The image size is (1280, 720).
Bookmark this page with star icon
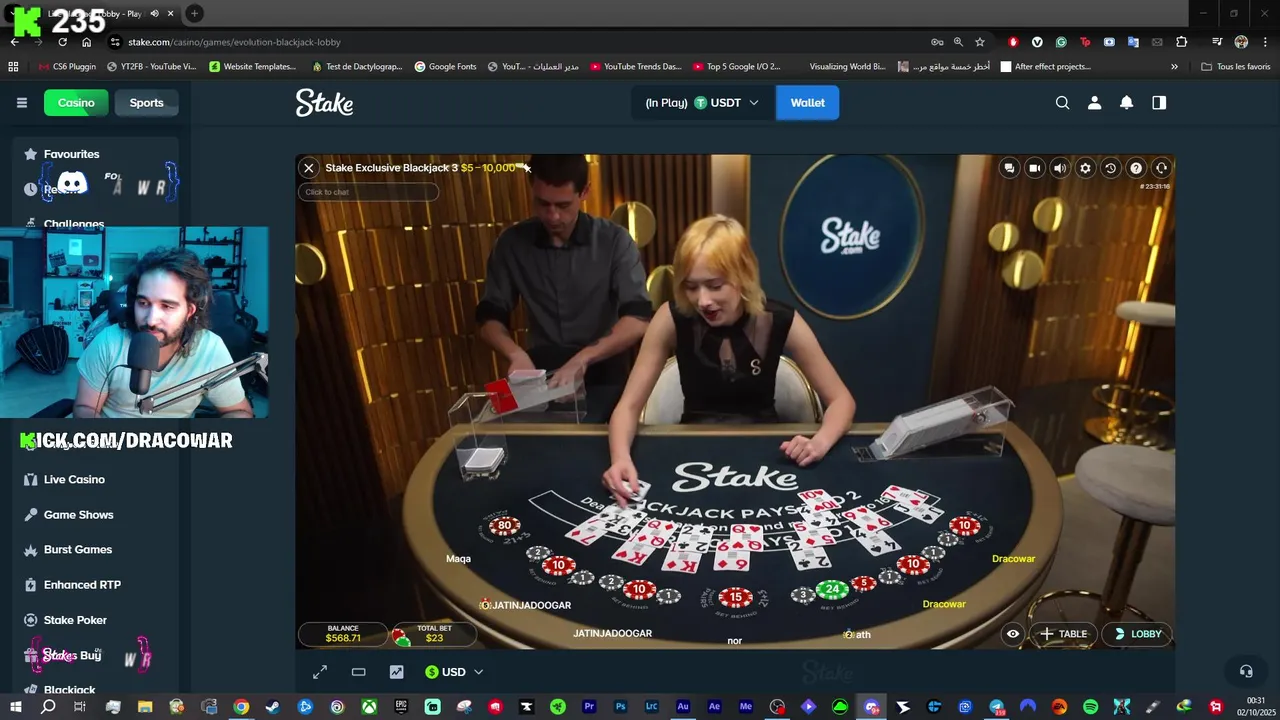pos(980,42)
